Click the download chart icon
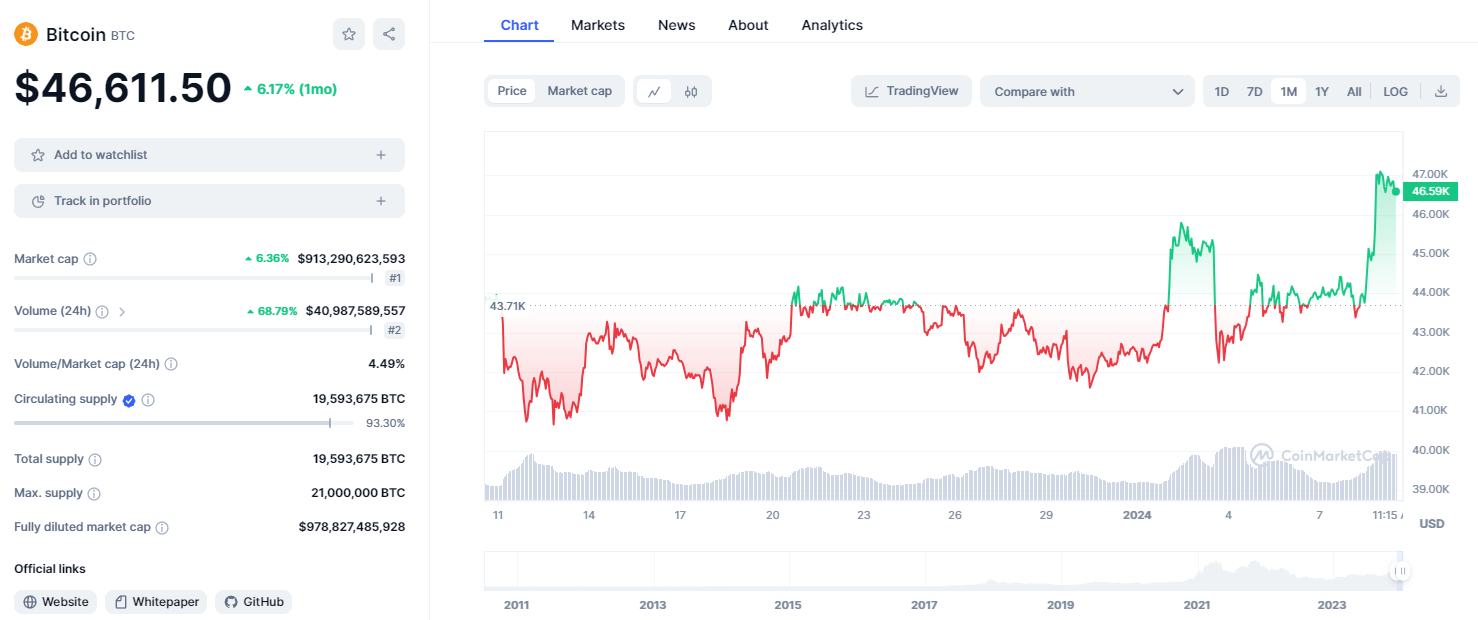Image resolution: width=1478 pixels, height=620 pixels. pos(1440,90)
